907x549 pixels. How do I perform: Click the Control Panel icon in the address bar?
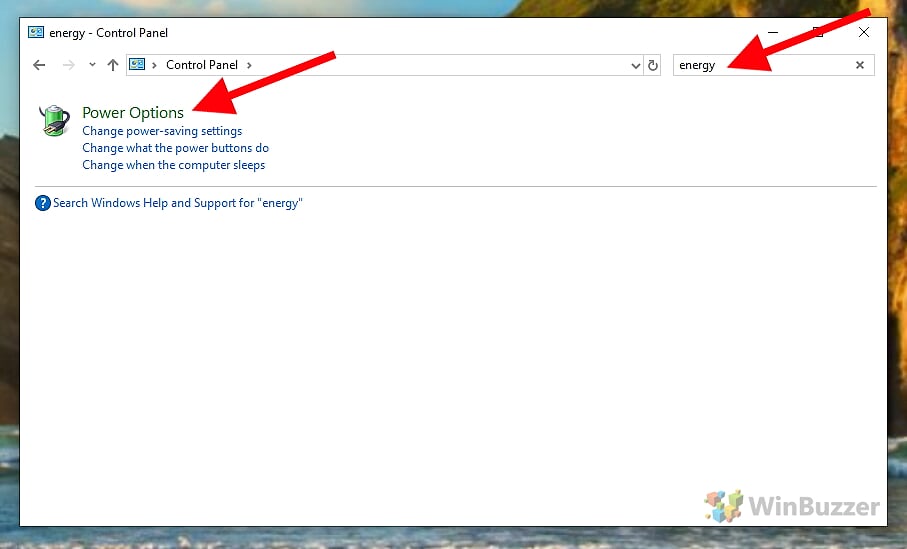point(137,64)
